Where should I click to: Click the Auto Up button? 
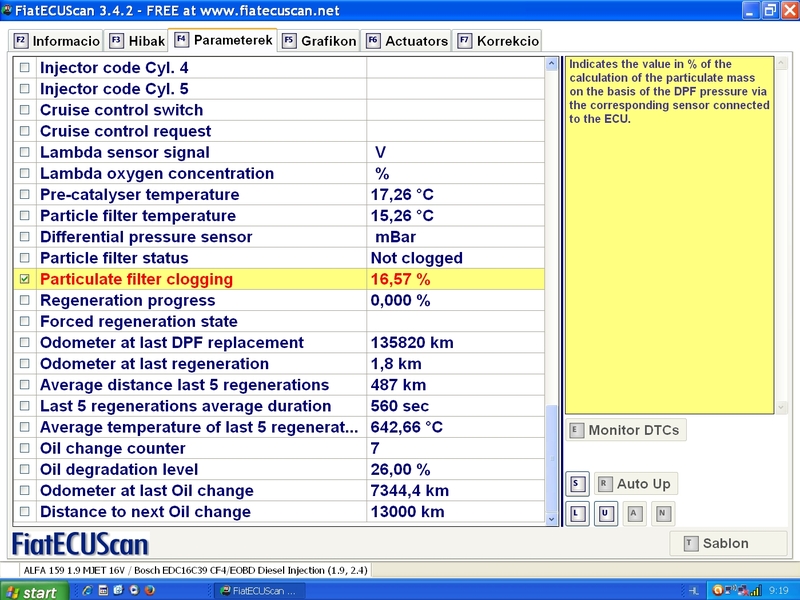point(636,484)
